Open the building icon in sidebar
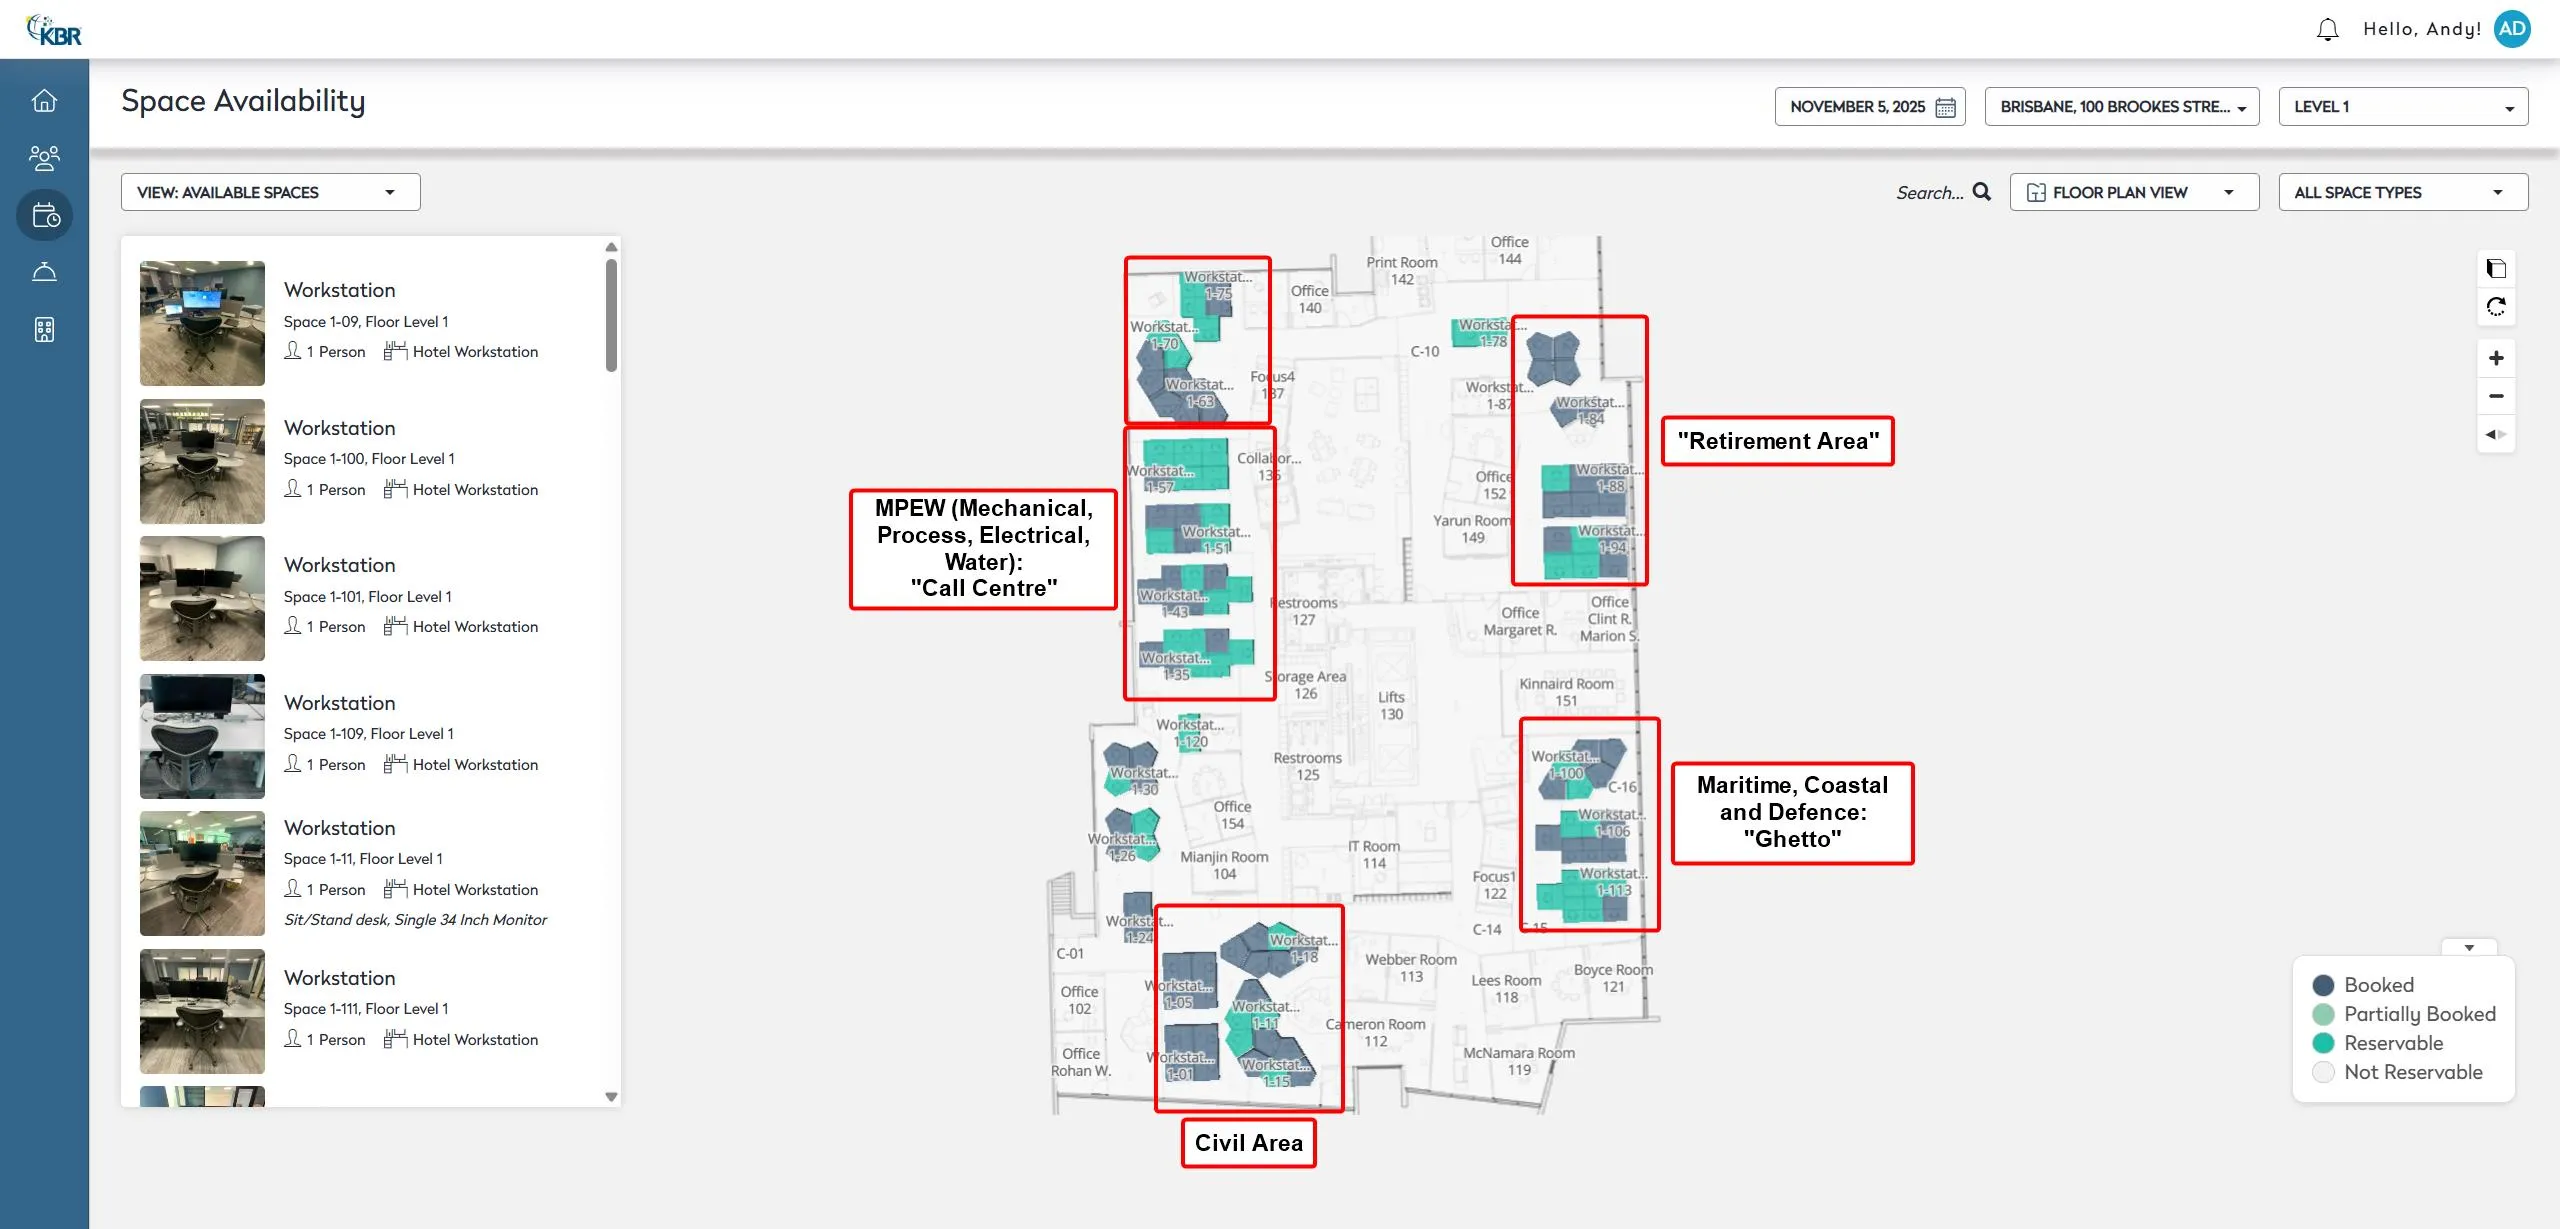The width and height of the screenshot is (2560, 1229). click(x=44, y=330)
